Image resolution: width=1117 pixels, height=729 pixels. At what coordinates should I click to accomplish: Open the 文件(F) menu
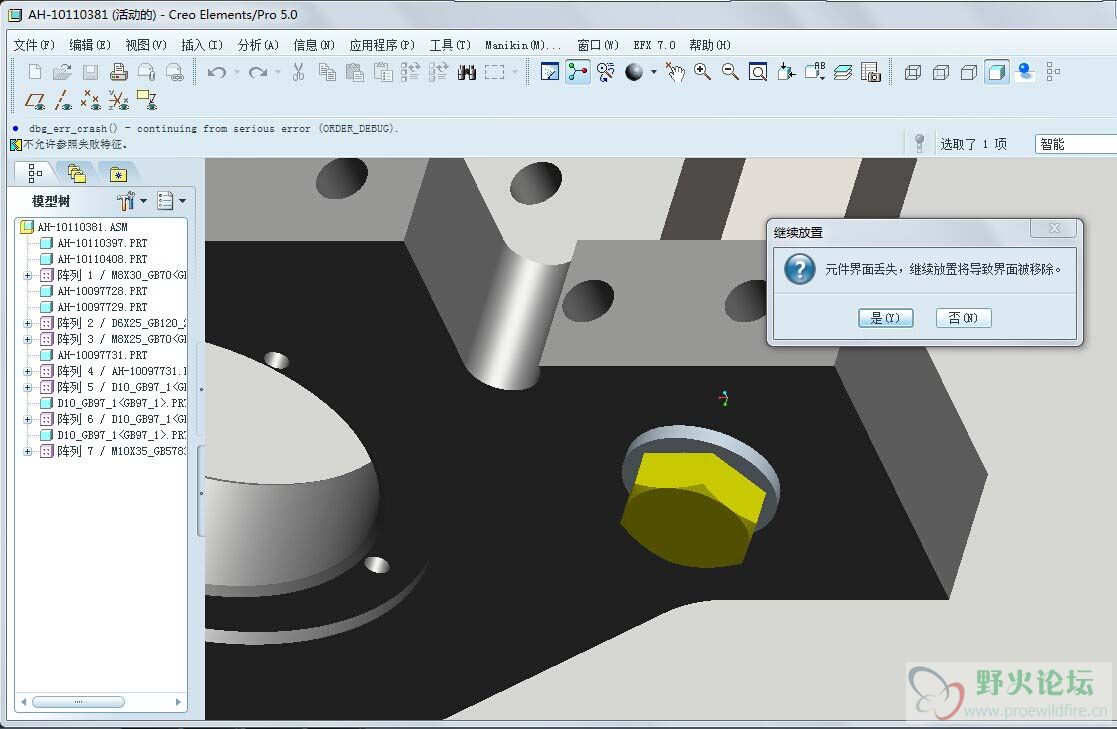coord(33,45)
